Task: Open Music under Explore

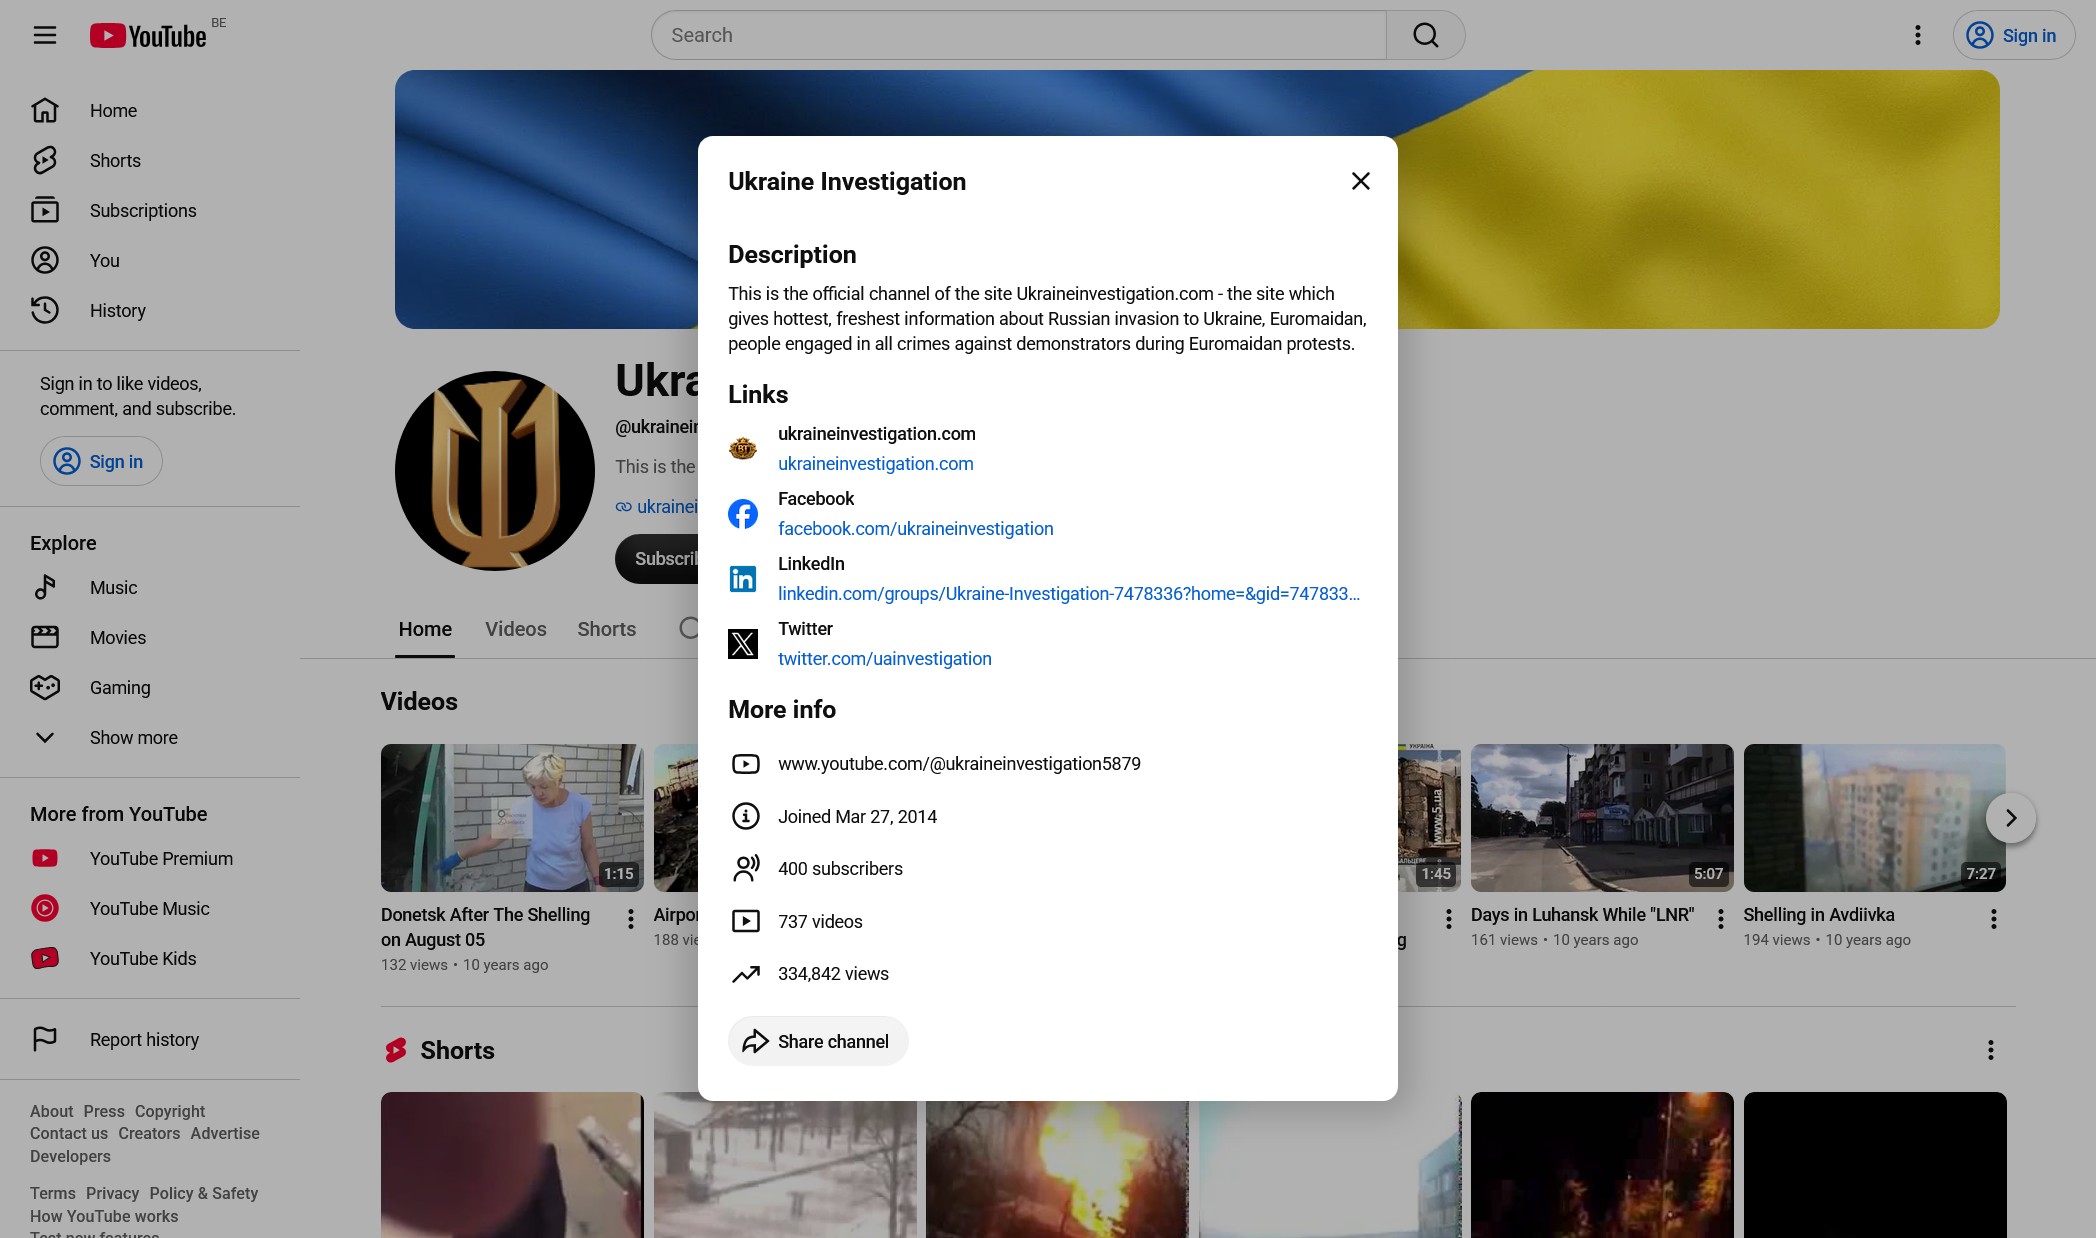Action: pos(150,587)
